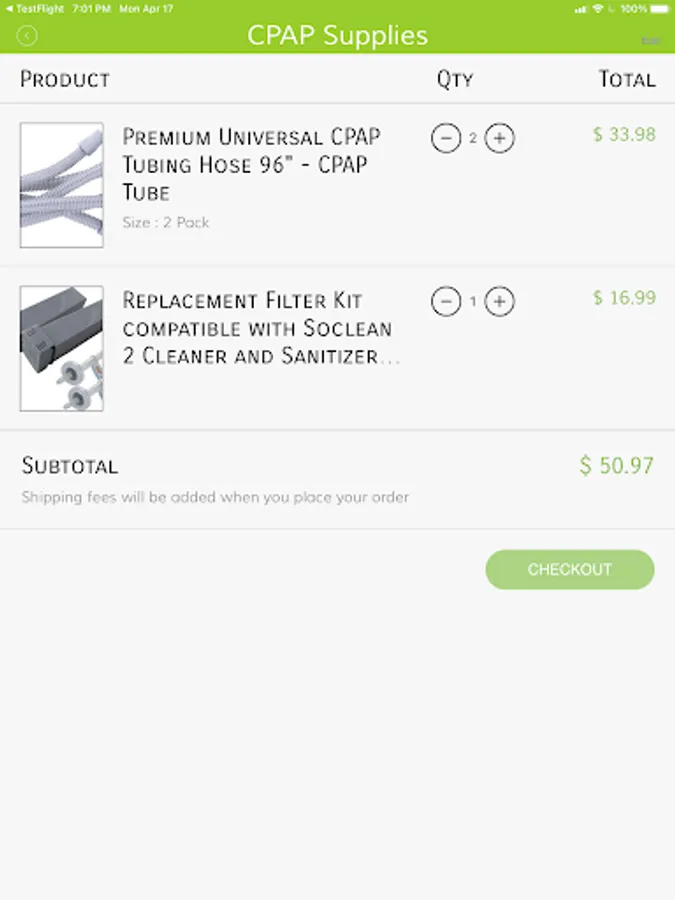The width and height of the screenshot is (675, 900).
Task: Tap Edit in the top bar
Action: 651,41
